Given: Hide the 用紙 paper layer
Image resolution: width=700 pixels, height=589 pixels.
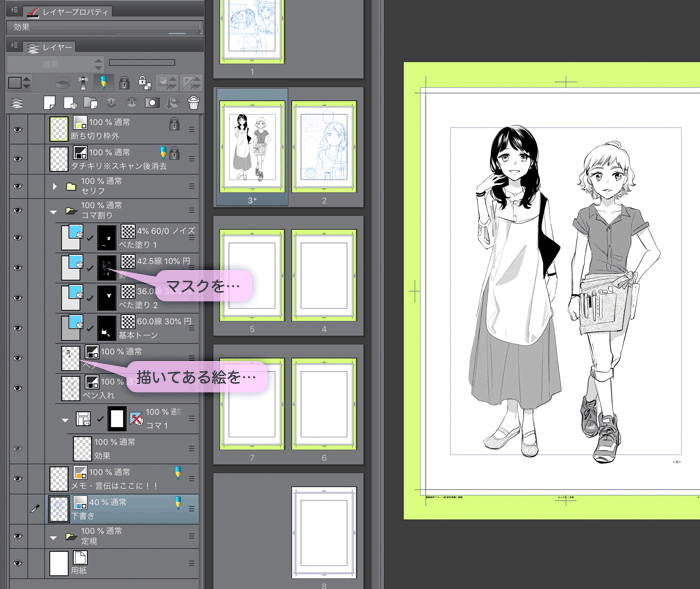Looking at the screenshot, I should (x=18, y=564).
